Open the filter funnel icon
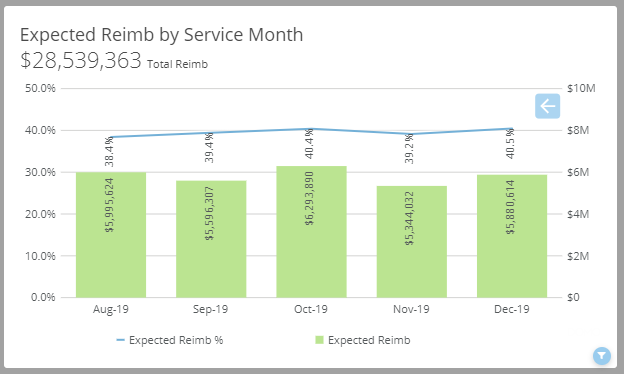This screenshot has height=374, width=624. [x=602, y=356]
